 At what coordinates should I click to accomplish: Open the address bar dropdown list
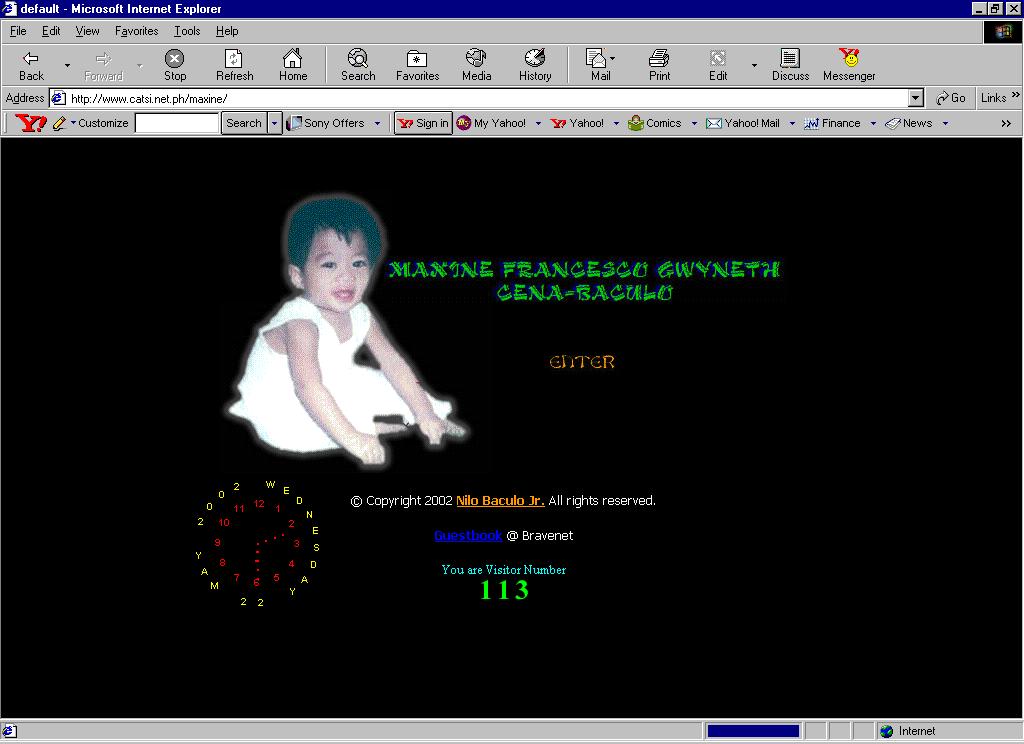tap(916, 99)
